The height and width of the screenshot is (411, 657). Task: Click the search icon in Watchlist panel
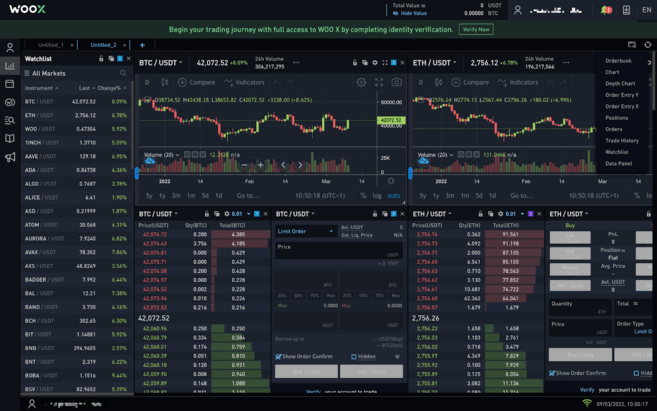[123, 73]
